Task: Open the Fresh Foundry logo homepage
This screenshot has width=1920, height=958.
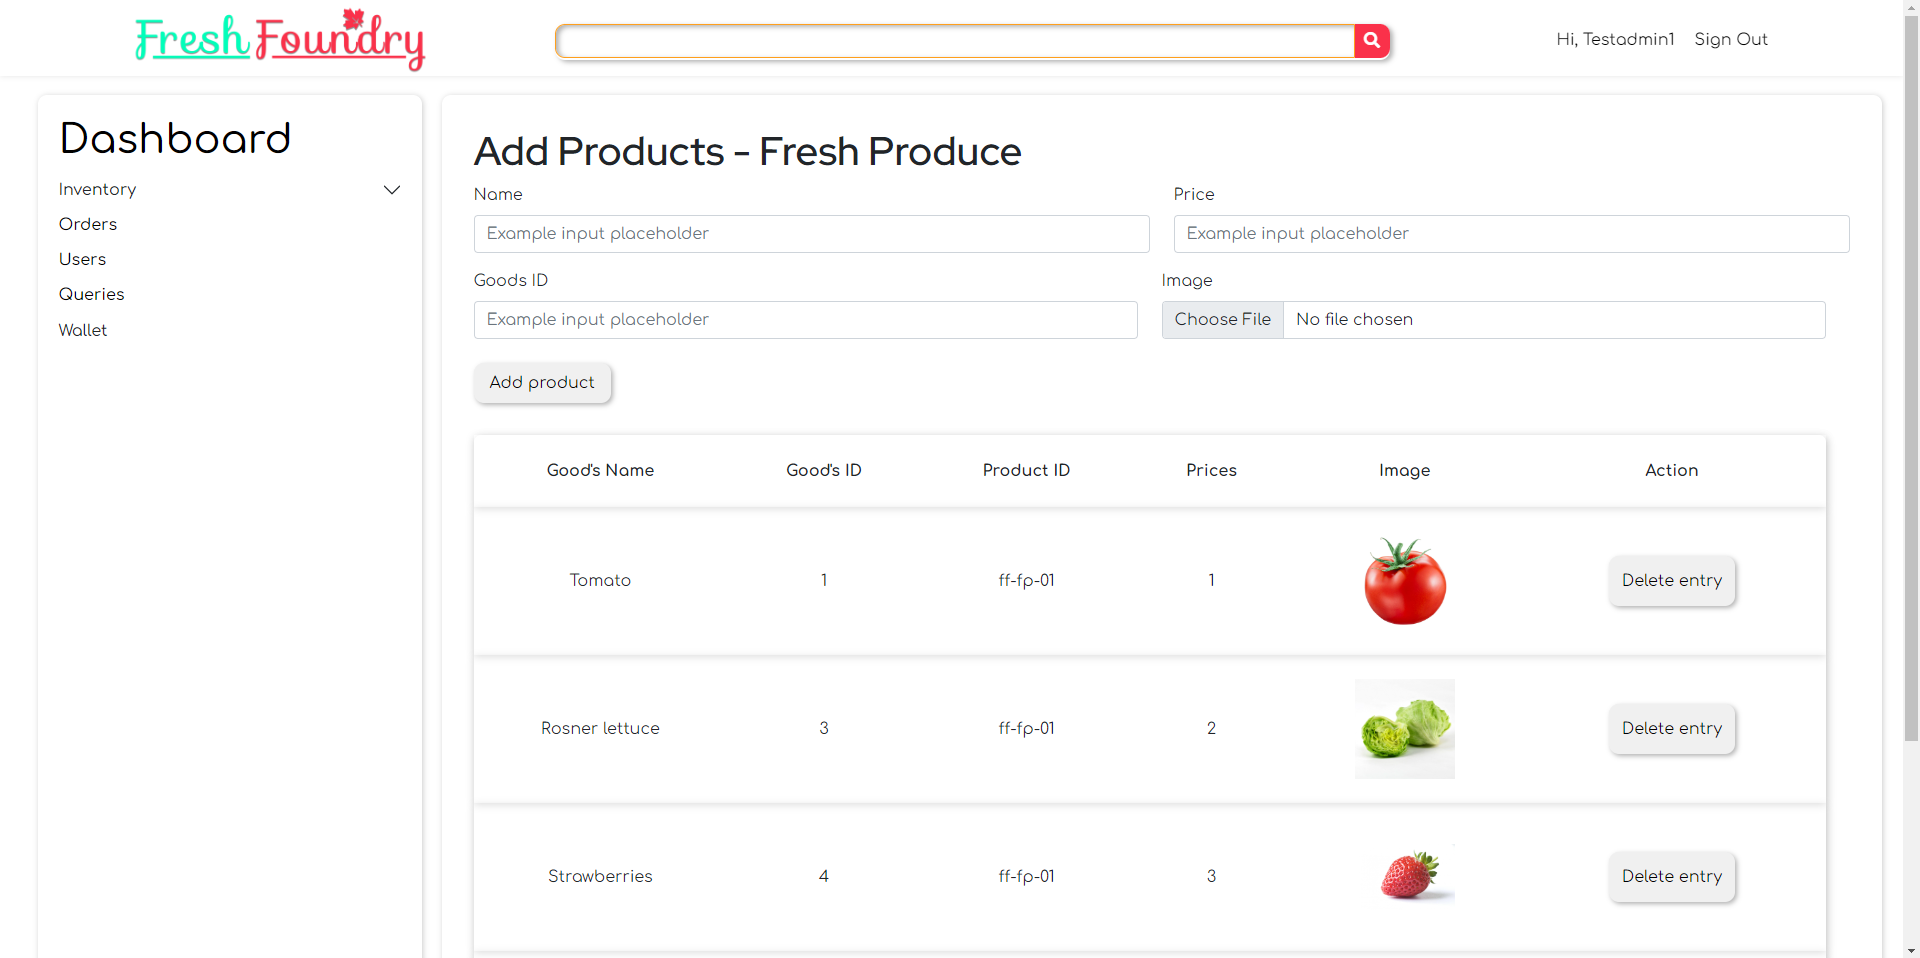Action: pos(280,40)
